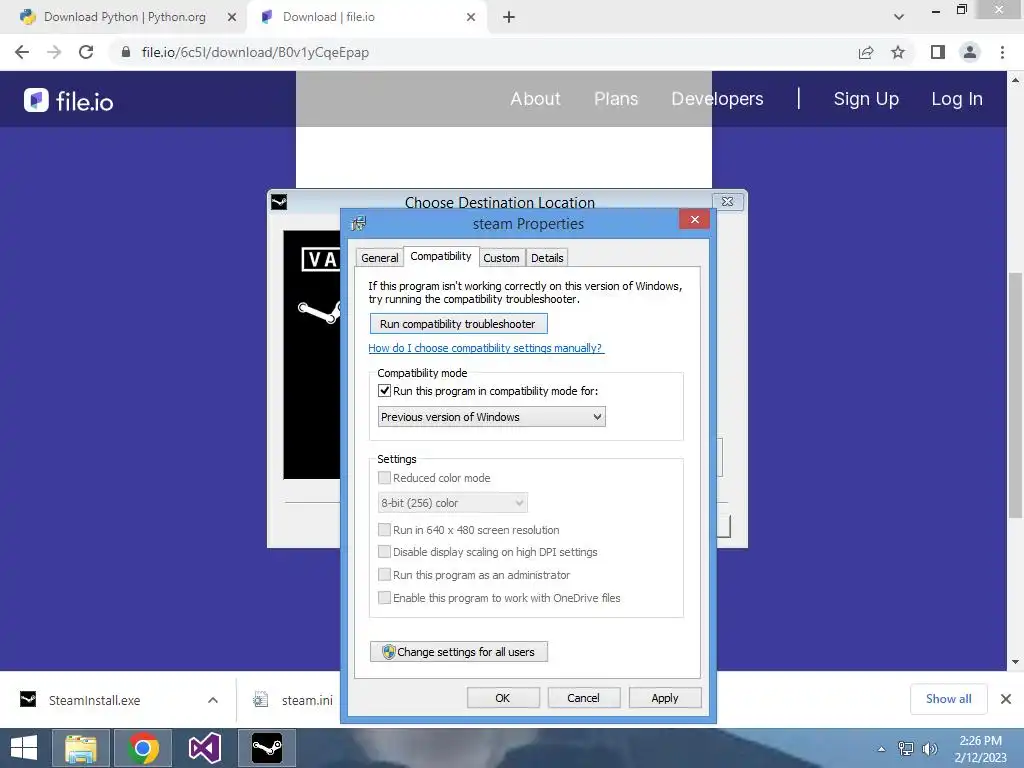Click the steam.ini download item name
1024x768 pixels.
307,700
